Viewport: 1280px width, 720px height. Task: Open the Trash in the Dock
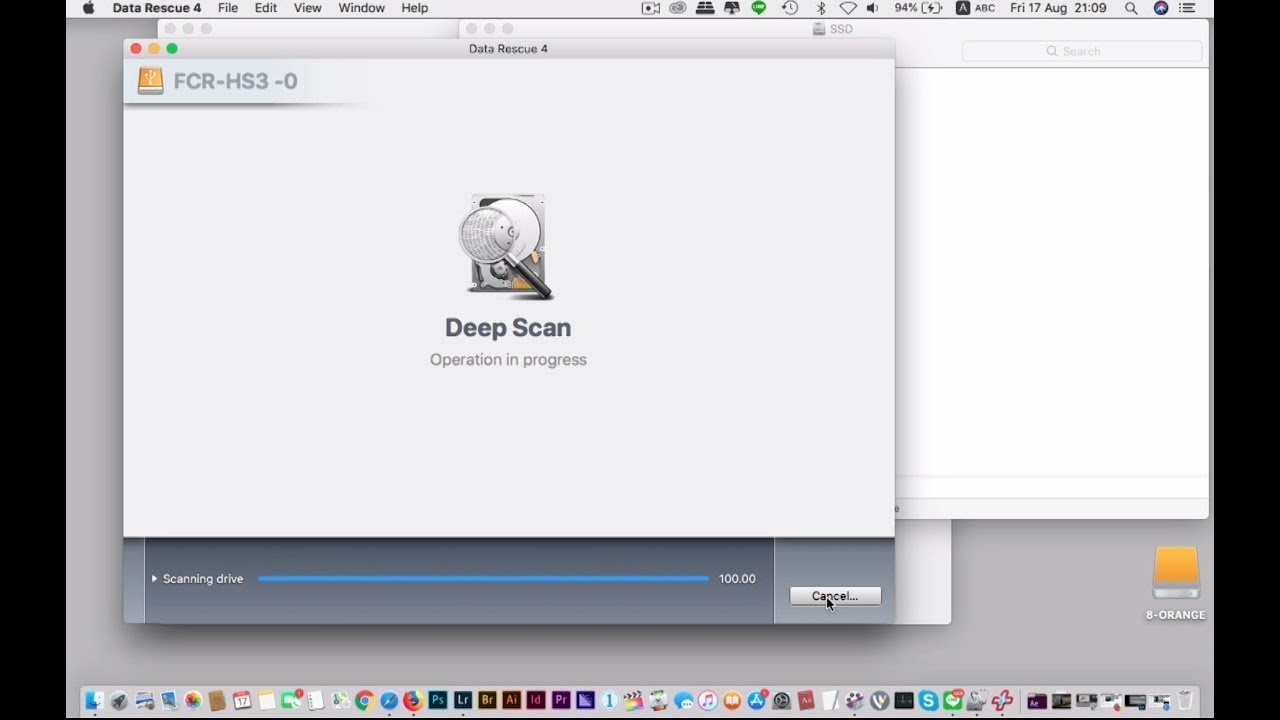point(1185,701)
